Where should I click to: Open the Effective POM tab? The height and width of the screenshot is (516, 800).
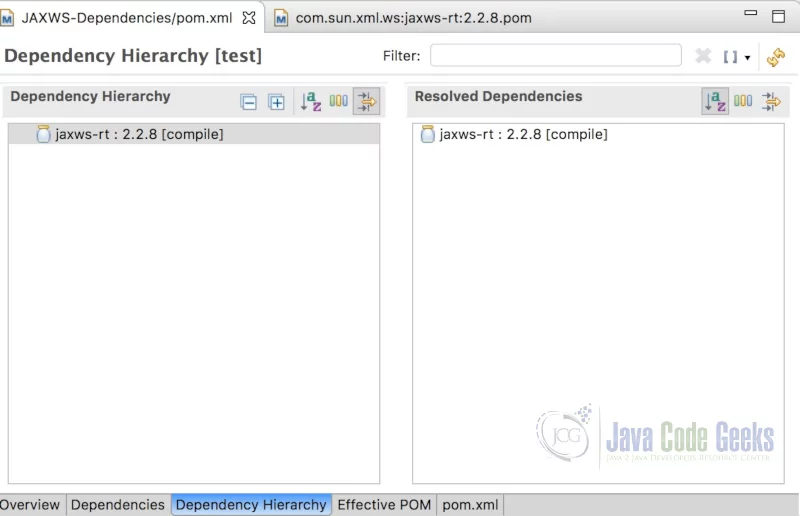tap(384, 505)
